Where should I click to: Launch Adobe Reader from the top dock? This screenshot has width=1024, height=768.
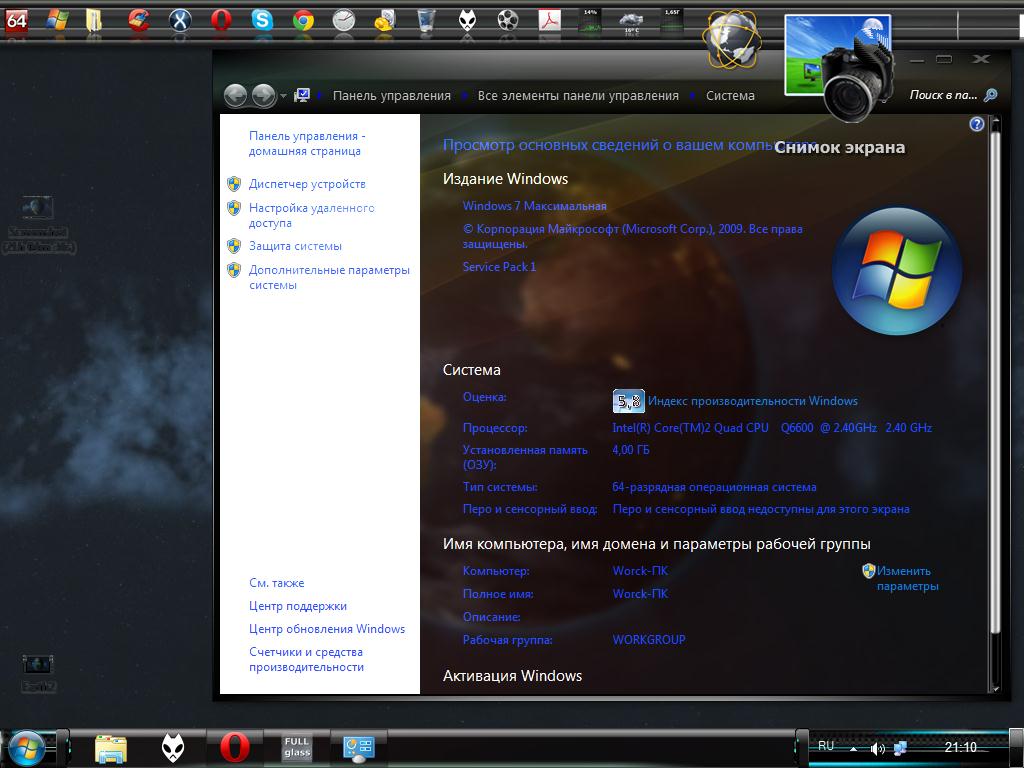click(549, 21)
